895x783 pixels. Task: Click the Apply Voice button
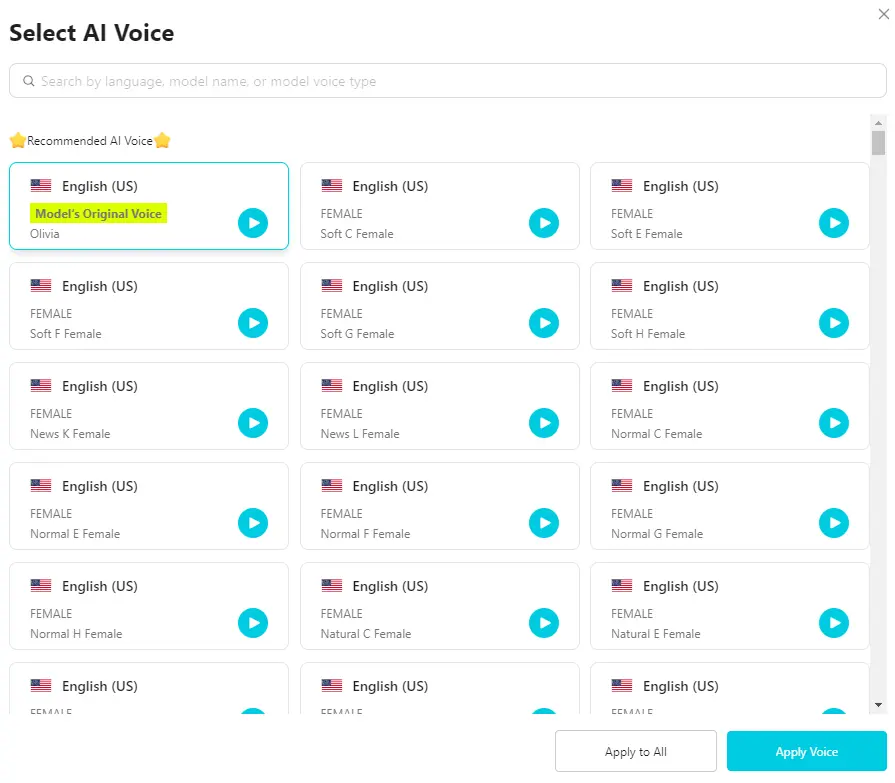[x=806, y=751]
